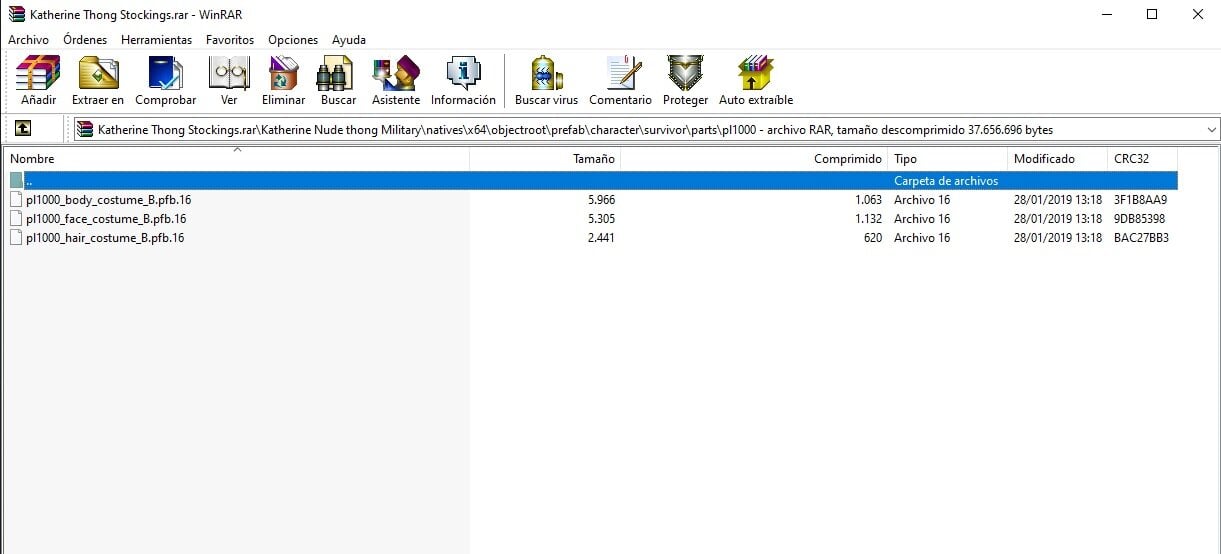This screenshot has width=1221, height=554.
Task: Click size value 5.966
Action: click(601, 200)
